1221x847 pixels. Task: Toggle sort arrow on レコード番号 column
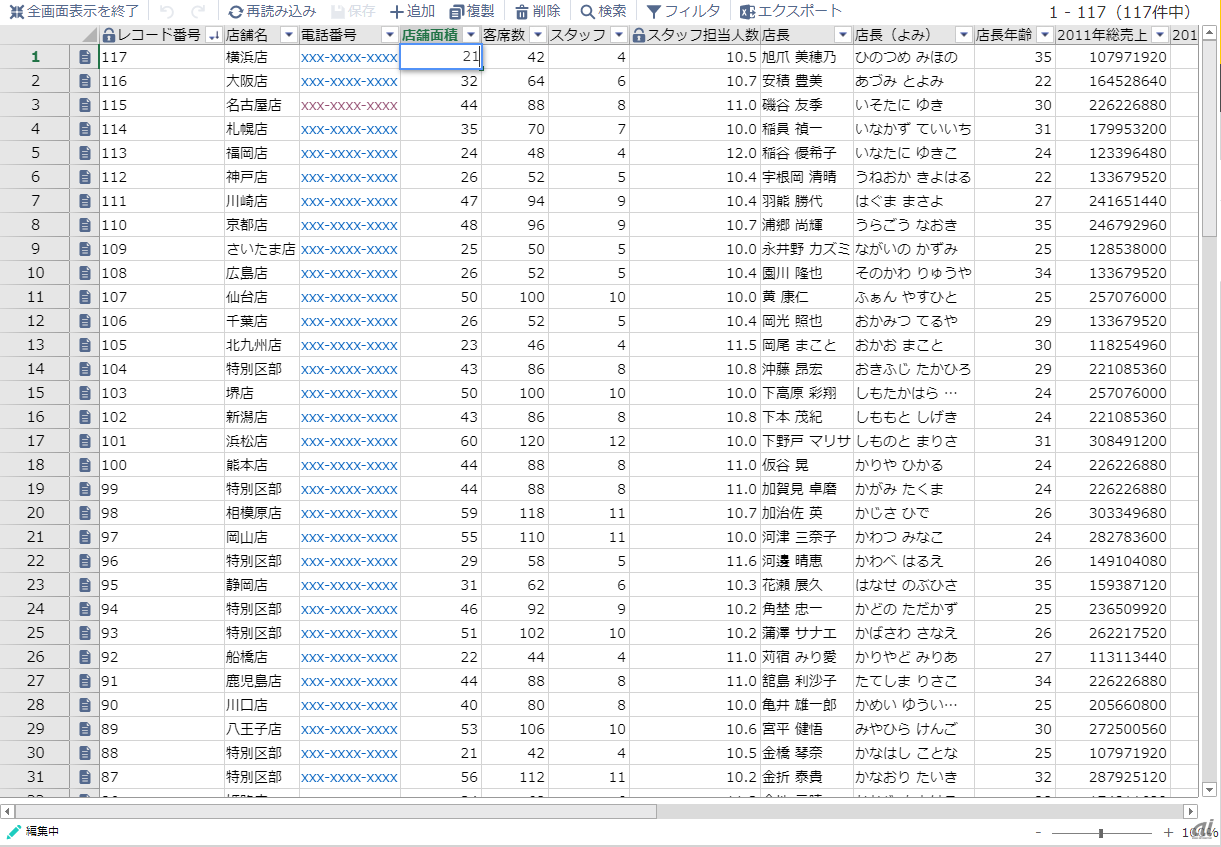213,35
